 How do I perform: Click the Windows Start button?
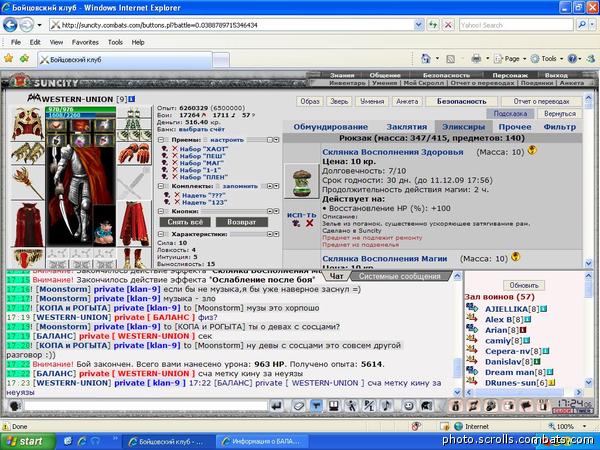click(x=26, y=441)
